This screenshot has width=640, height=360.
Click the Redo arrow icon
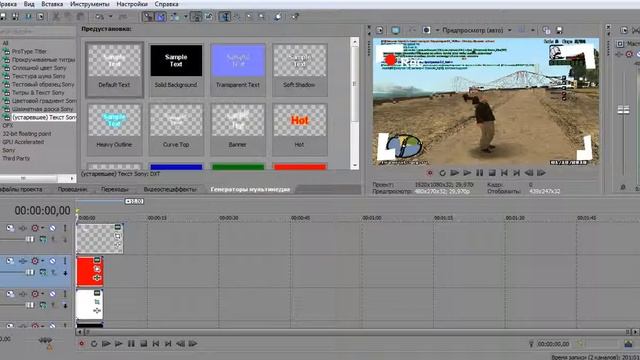click(x=122, y=17)
